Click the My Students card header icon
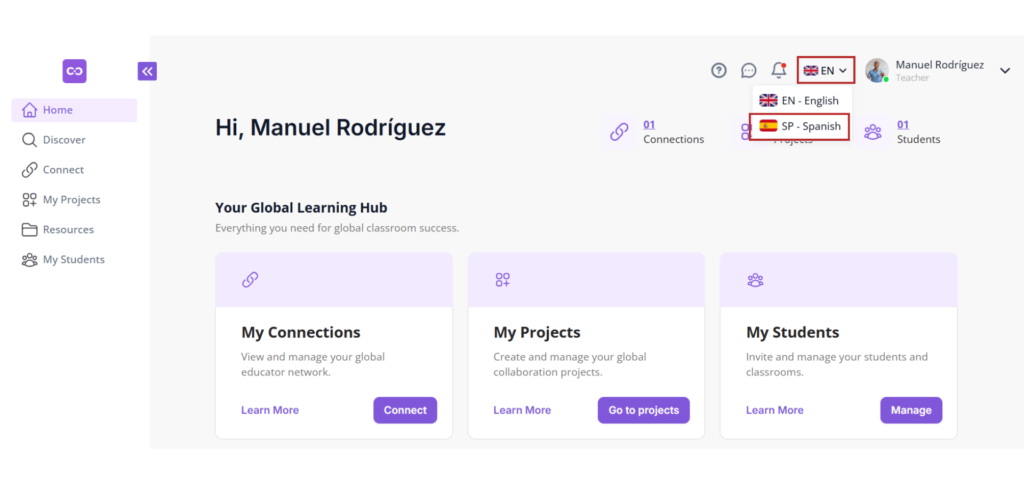The height and width of the screenshot is (480, 1024). (x=755, y=280)
